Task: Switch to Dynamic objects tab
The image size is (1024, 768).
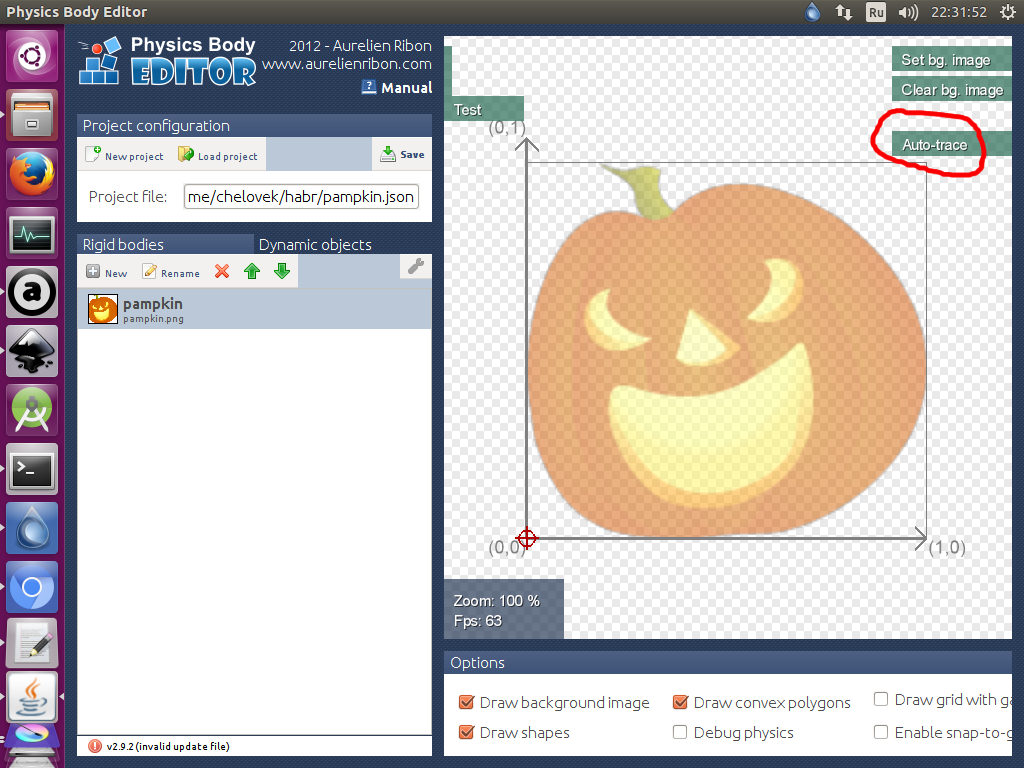Action: [315, 244]
